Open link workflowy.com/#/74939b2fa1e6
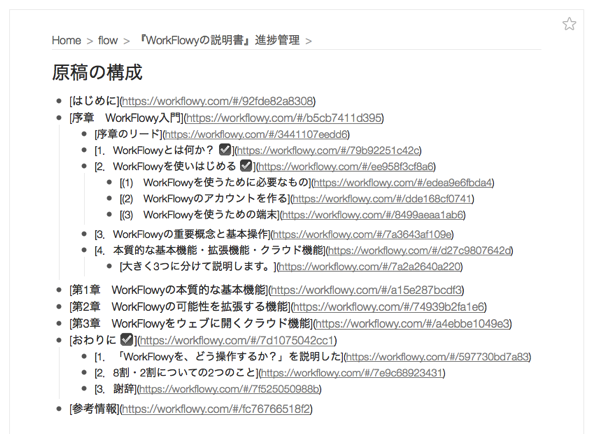Viewport: 599px width, 434px height. (389, 307)
